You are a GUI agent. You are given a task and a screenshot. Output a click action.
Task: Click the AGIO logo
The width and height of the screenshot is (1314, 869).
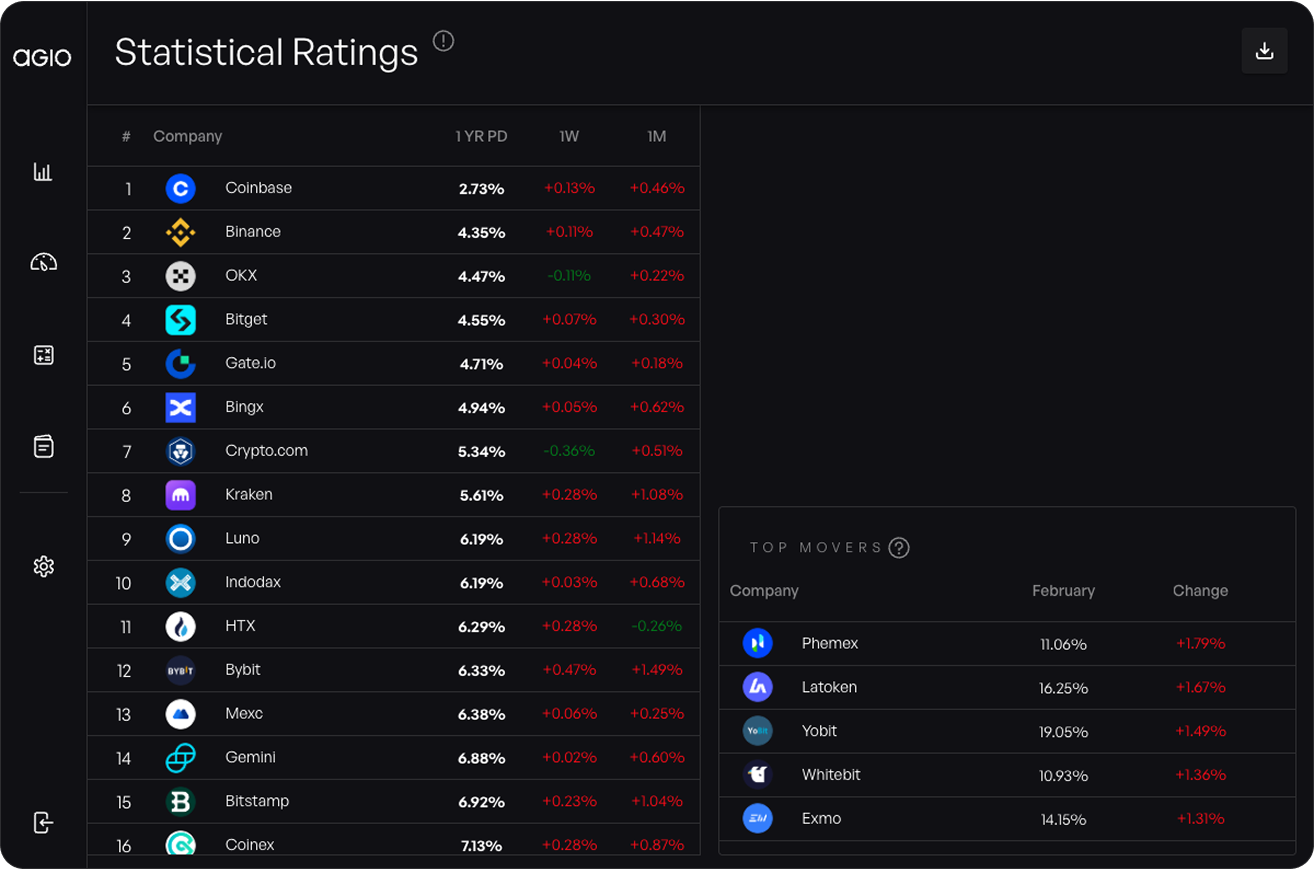[43, 57]
